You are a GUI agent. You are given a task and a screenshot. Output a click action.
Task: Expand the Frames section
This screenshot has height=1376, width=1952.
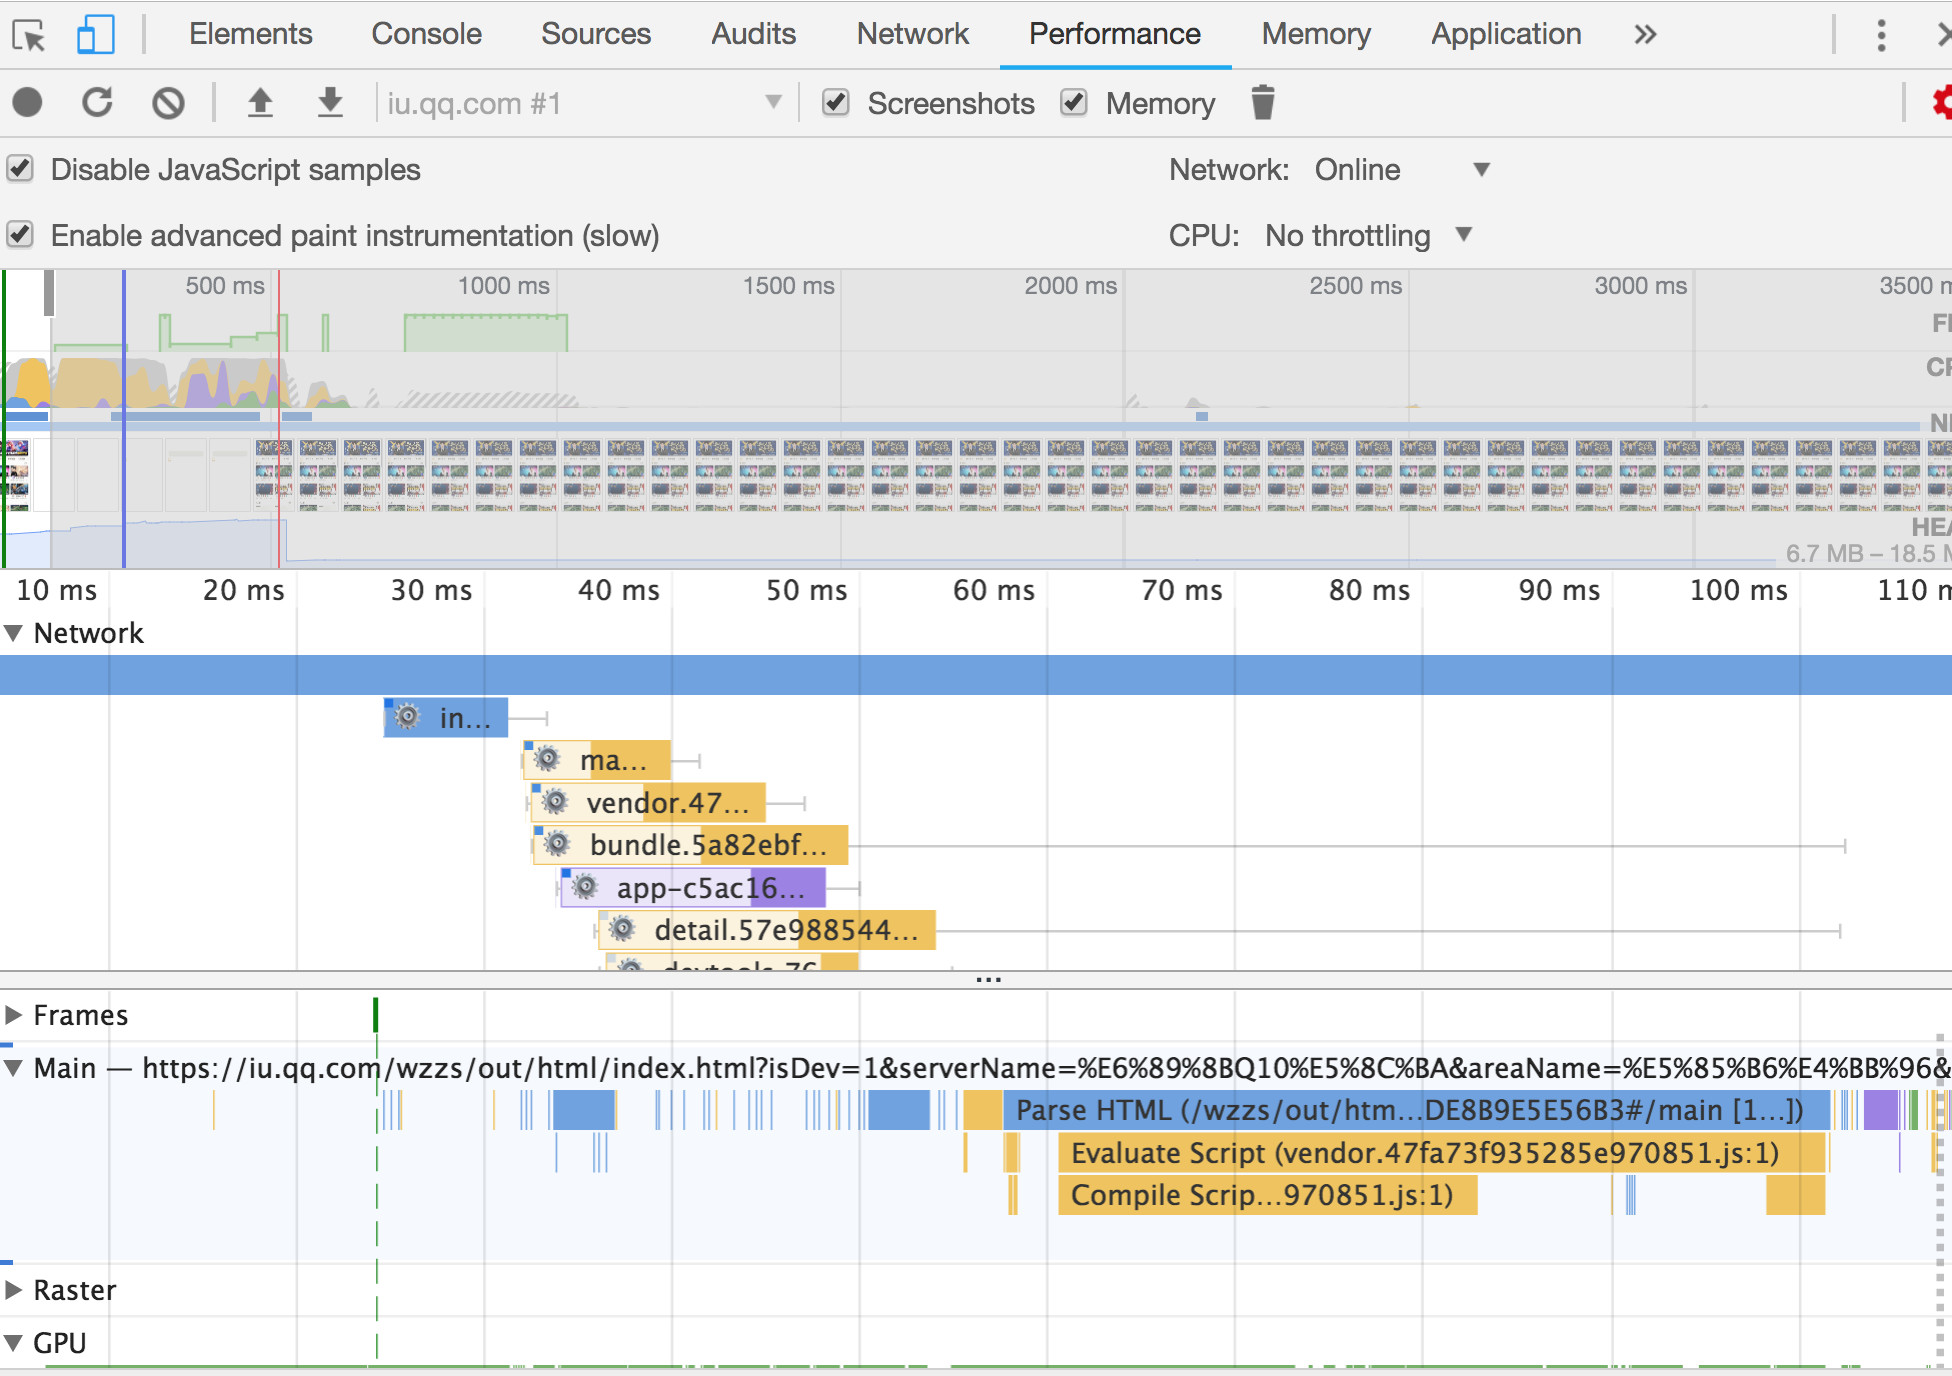14,1015
